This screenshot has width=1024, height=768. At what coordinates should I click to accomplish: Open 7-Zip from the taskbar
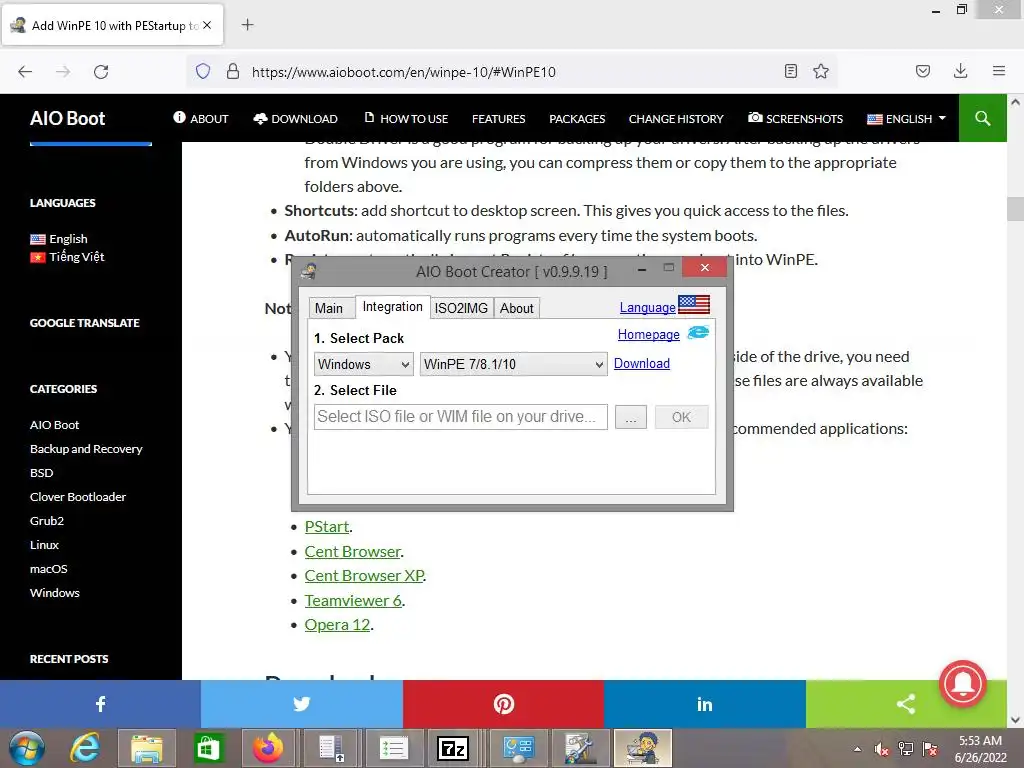point(453,748)
